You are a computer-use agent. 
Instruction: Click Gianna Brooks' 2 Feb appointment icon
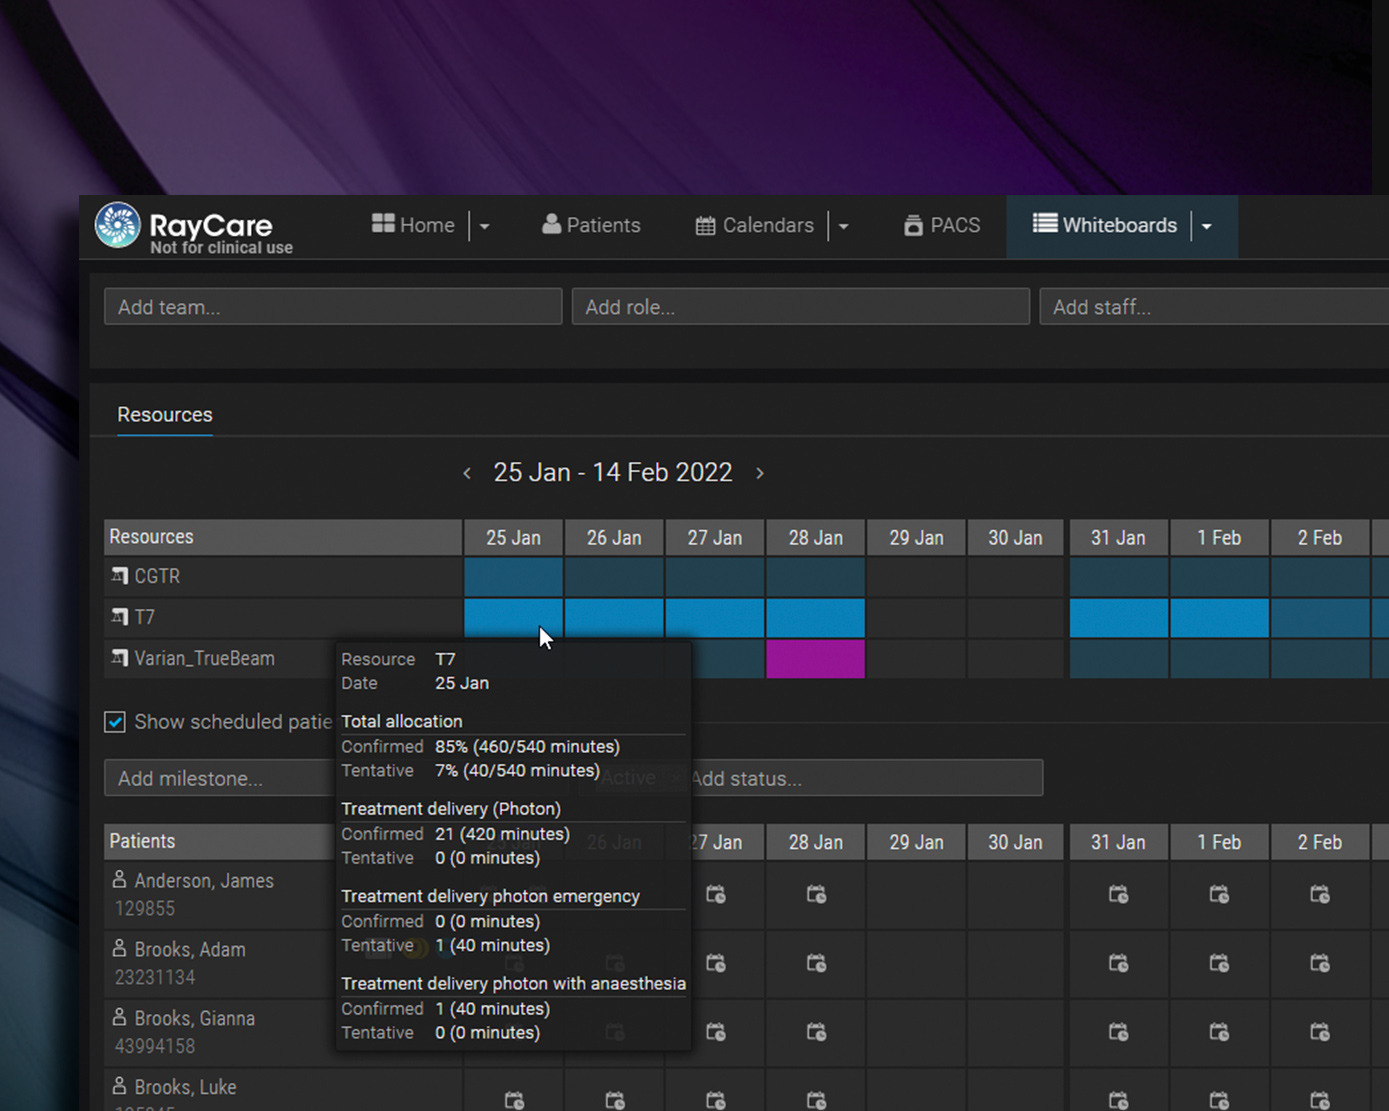click(x=1319, y=1032)
